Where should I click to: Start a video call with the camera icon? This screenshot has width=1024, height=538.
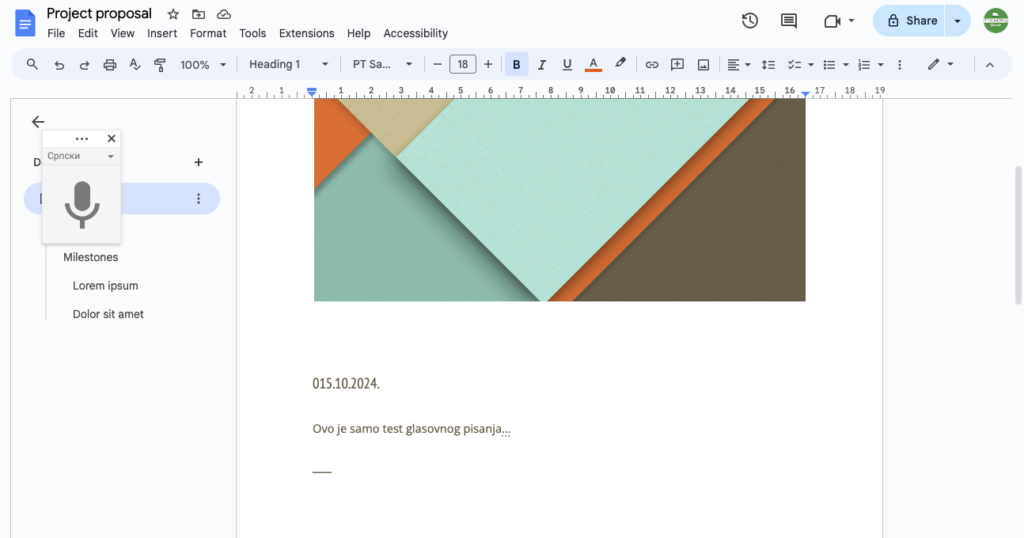(832, 21)
